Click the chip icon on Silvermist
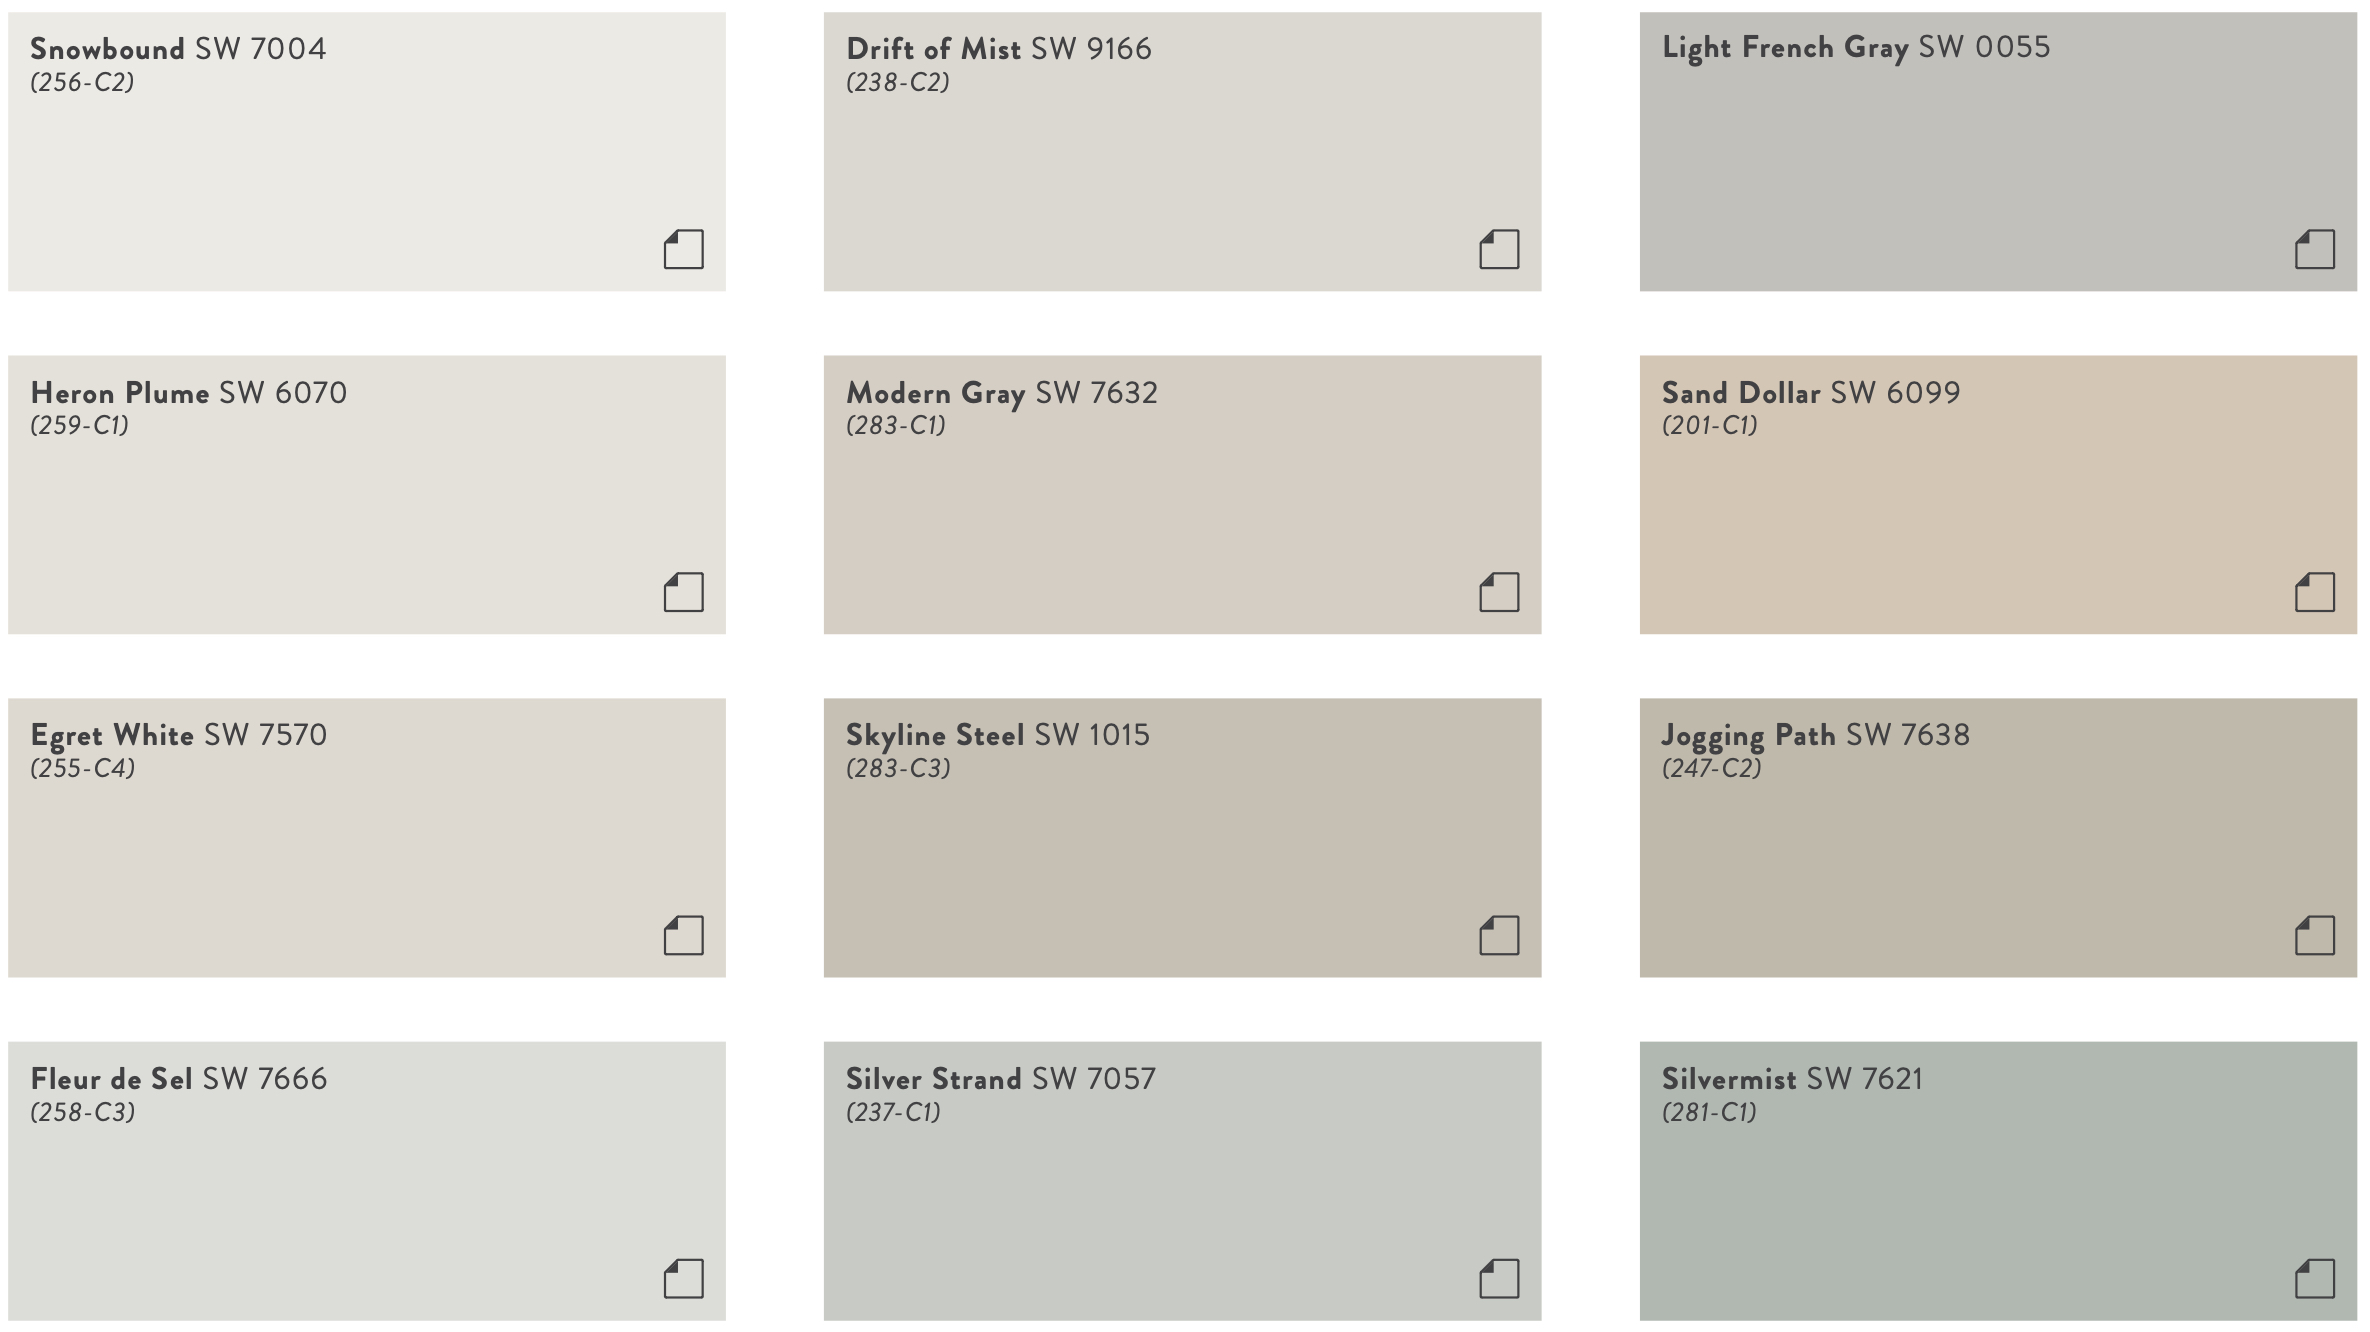Image resolution: width=2370 pixels, height=1332 pixels. tap(2315, 1278)
